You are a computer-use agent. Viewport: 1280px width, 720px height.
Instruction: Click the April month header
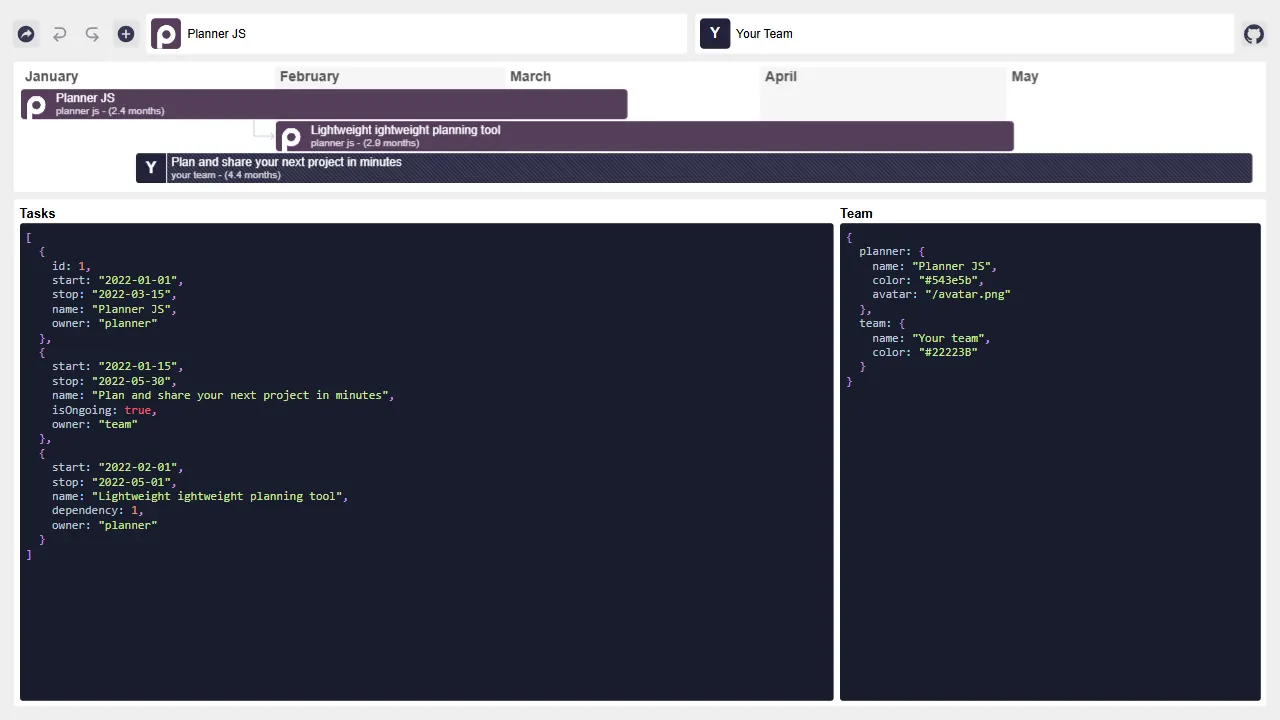[781, 76]
